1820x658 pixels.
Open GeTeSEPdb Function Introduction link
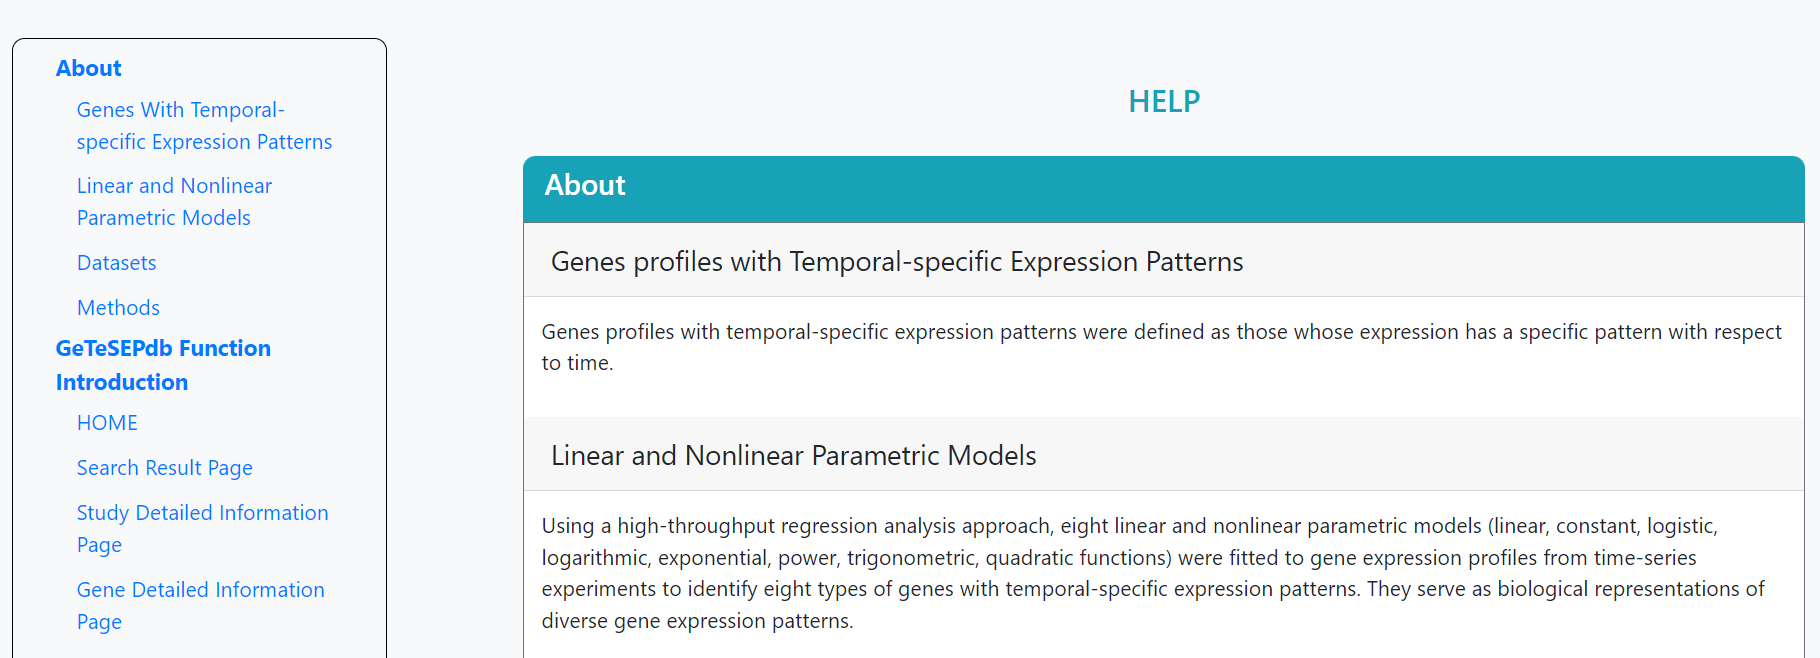tap(163, 348)
